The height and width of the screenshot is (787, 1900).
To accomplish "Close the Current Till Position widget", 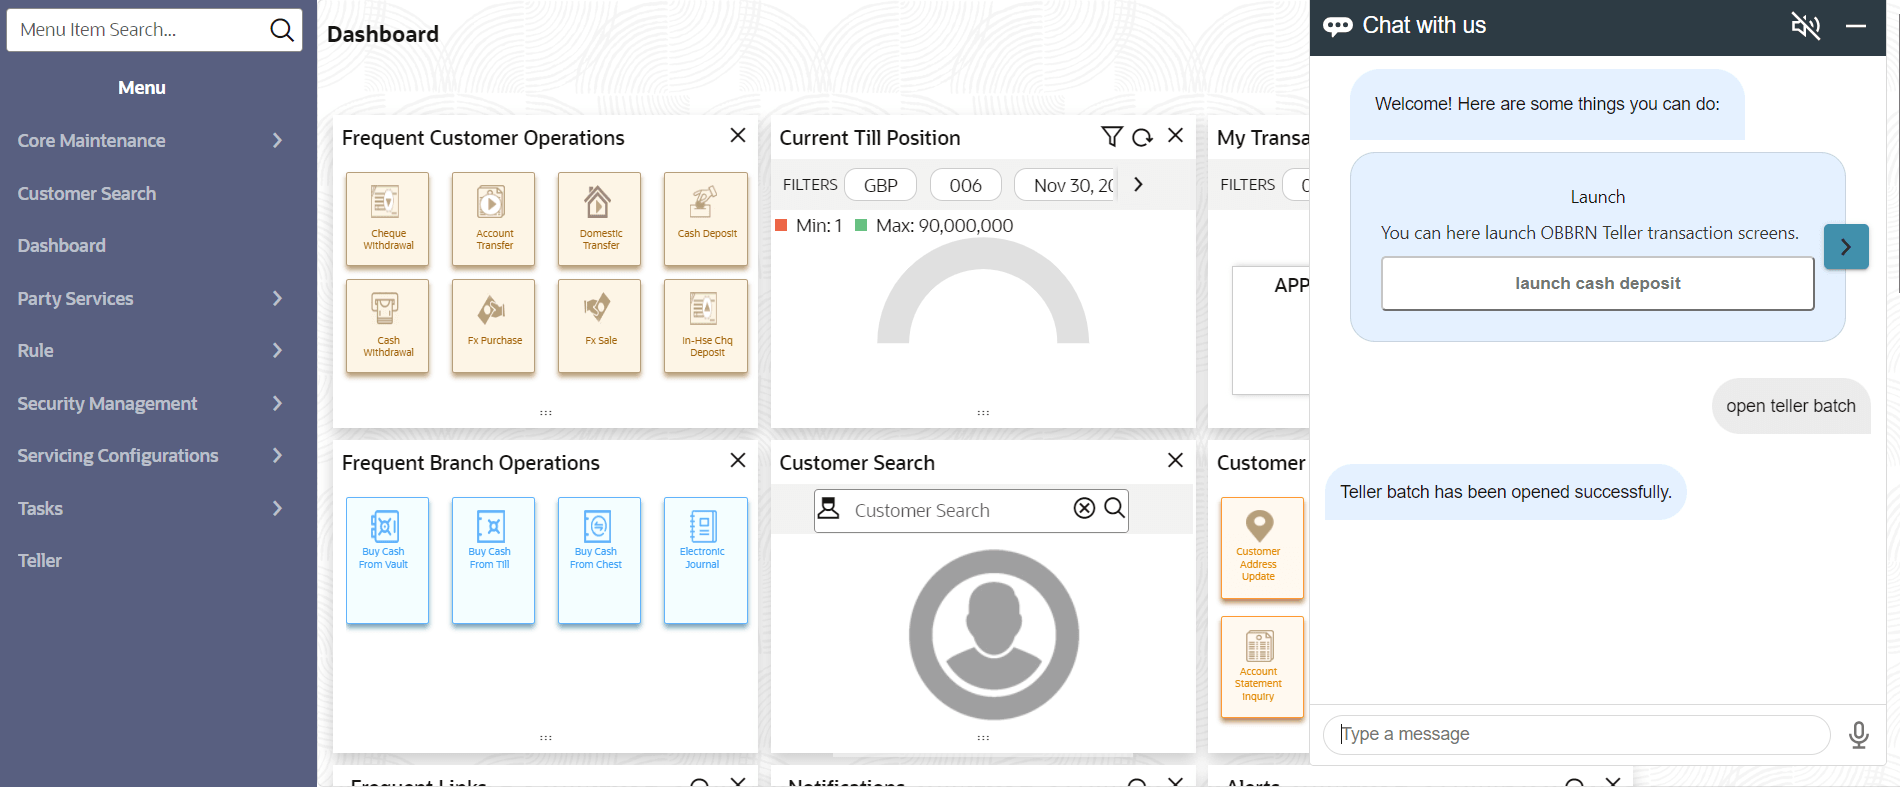I will (1176, 135).
